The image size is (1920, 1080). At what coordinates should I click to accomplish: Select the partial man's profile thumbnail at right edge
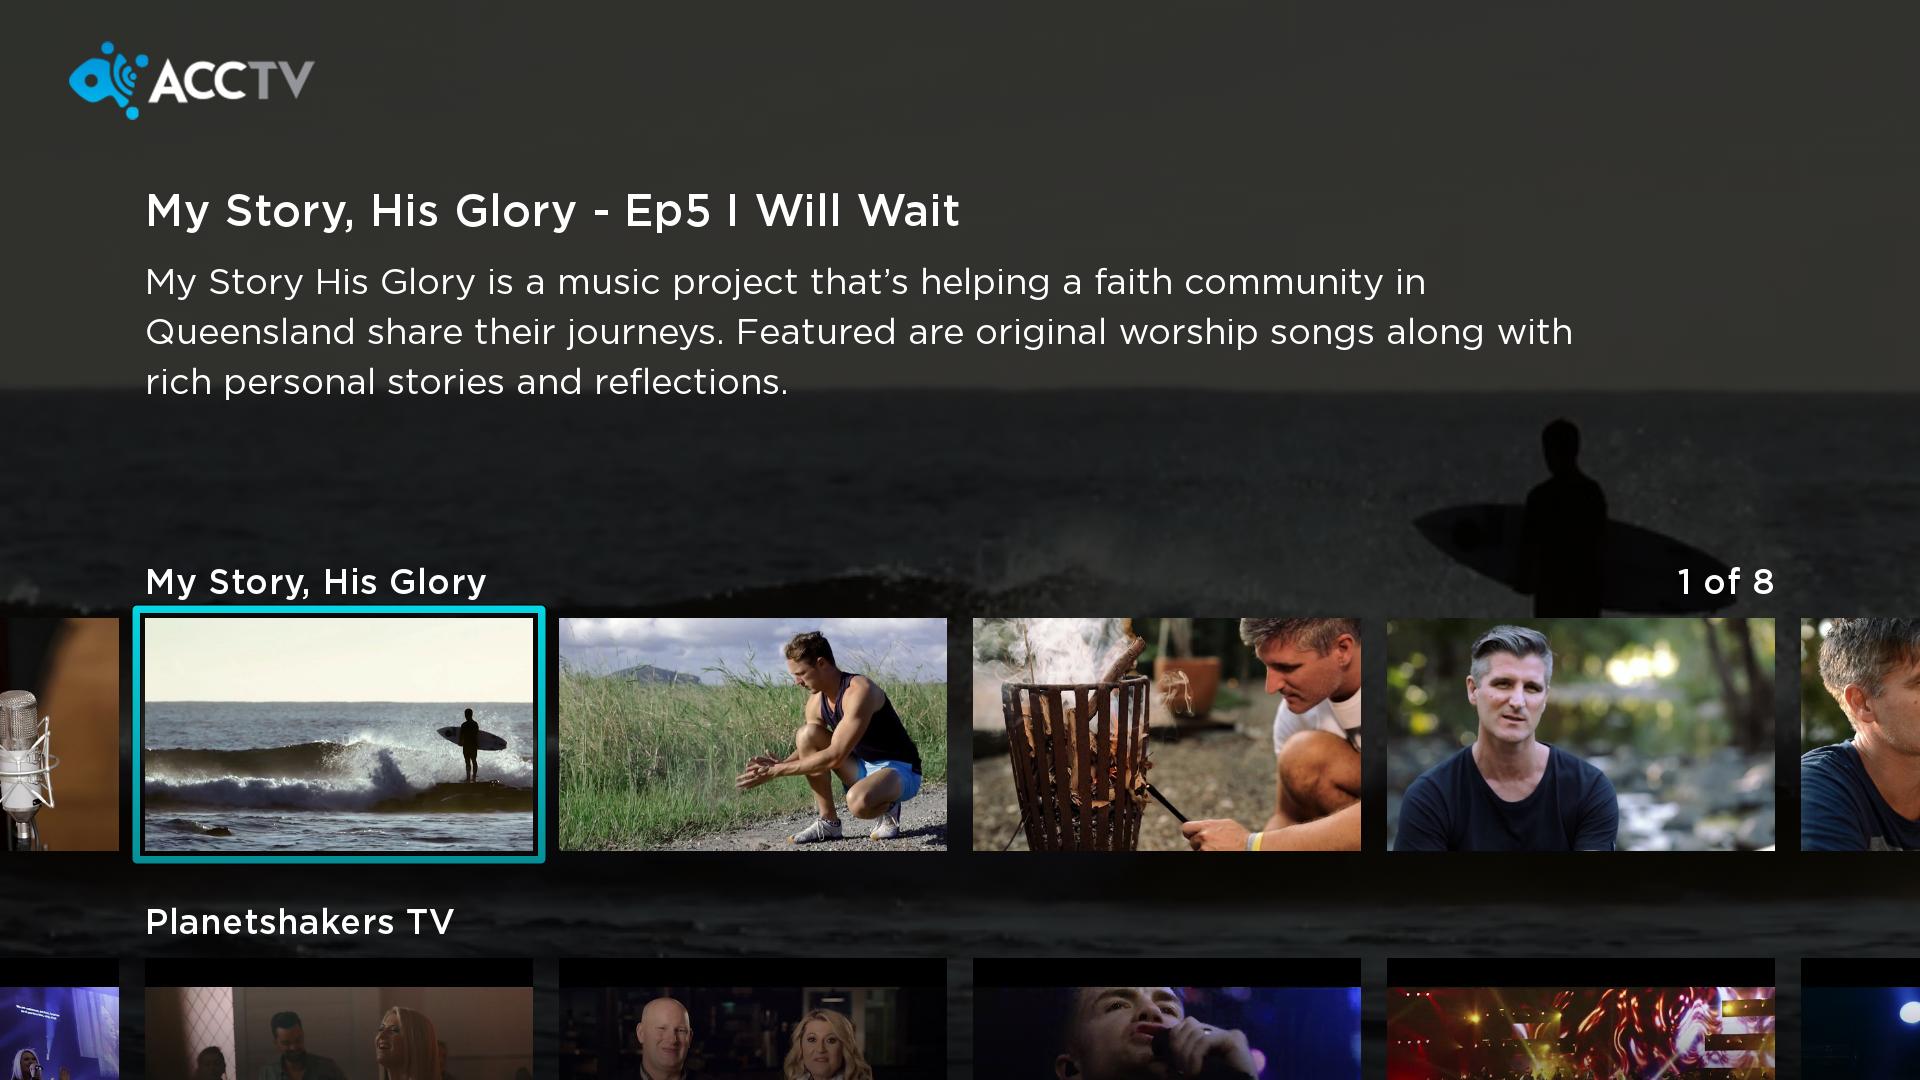pos(1860,734)
